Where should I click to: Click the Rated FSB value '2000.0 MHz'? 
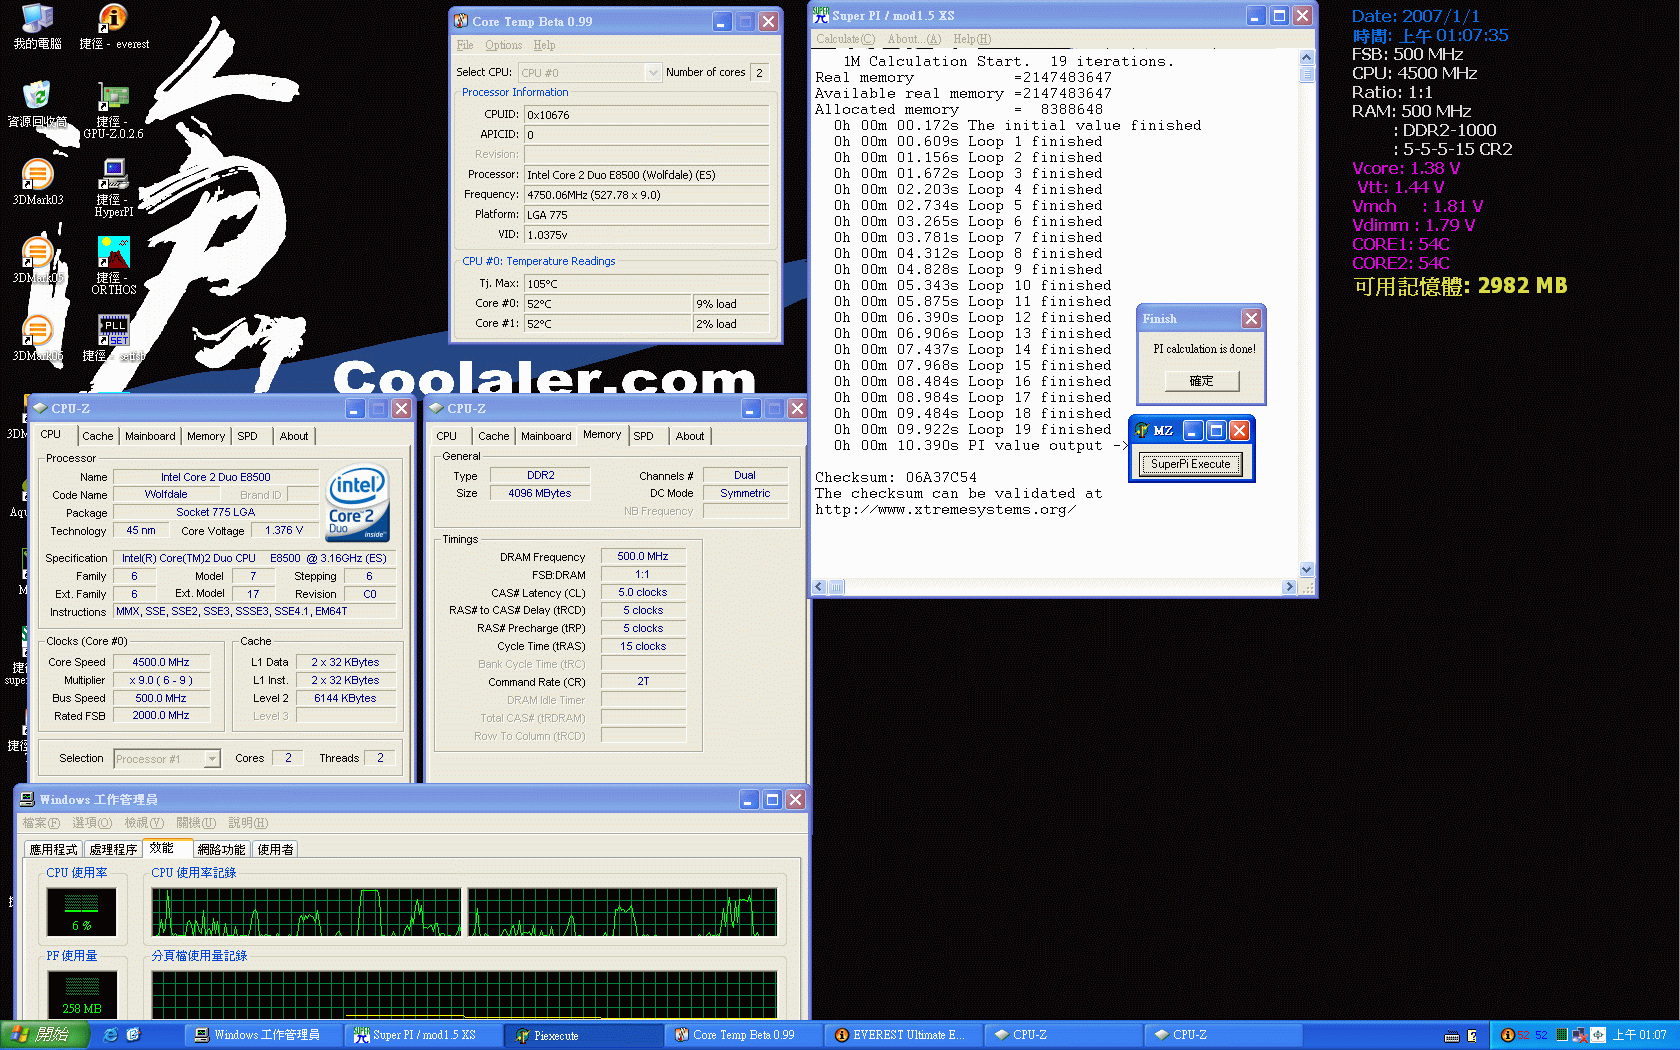click(161, 715)
